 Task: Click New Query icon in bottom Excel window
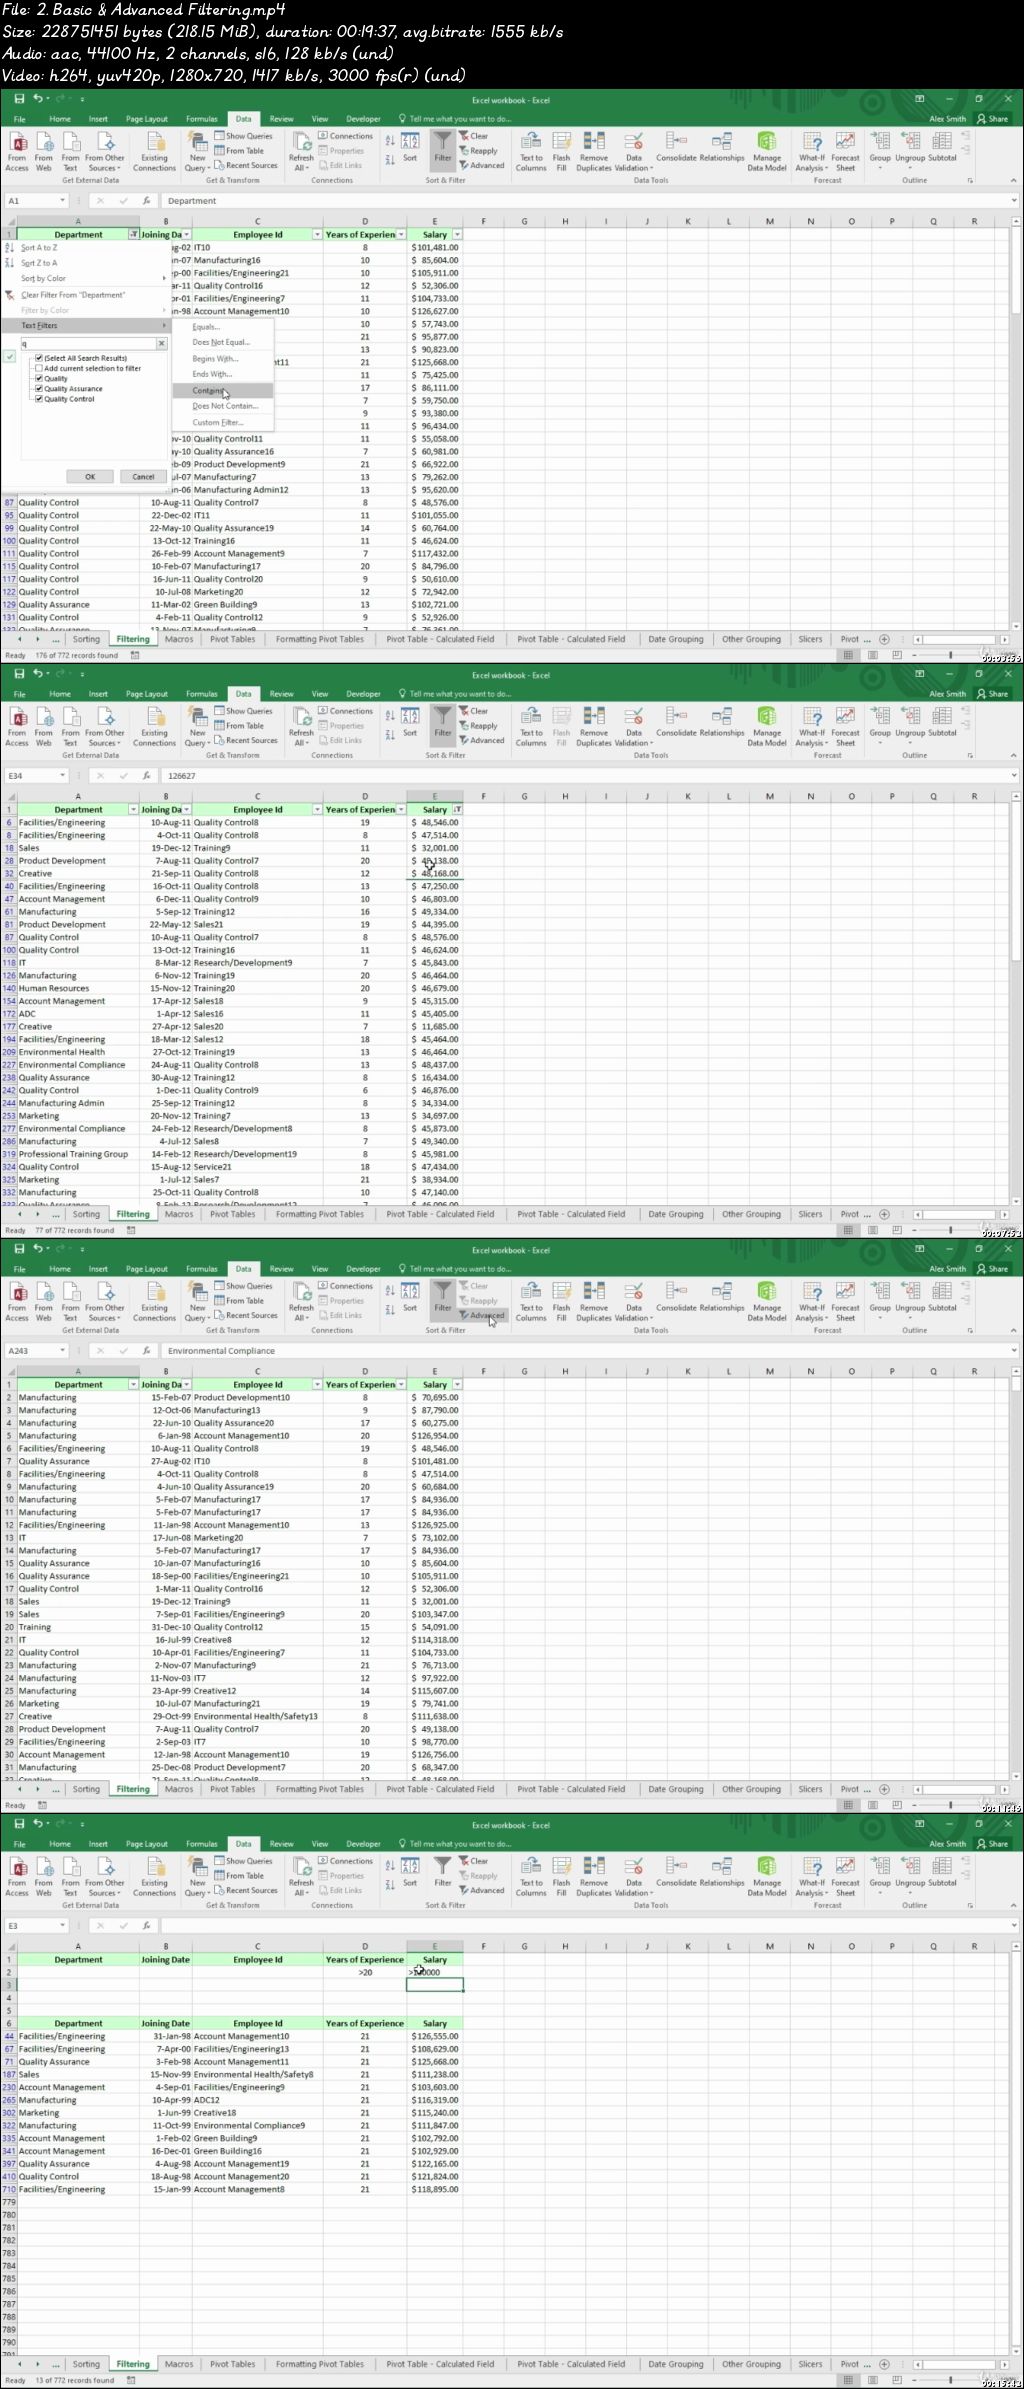(x=197, y=1876)
